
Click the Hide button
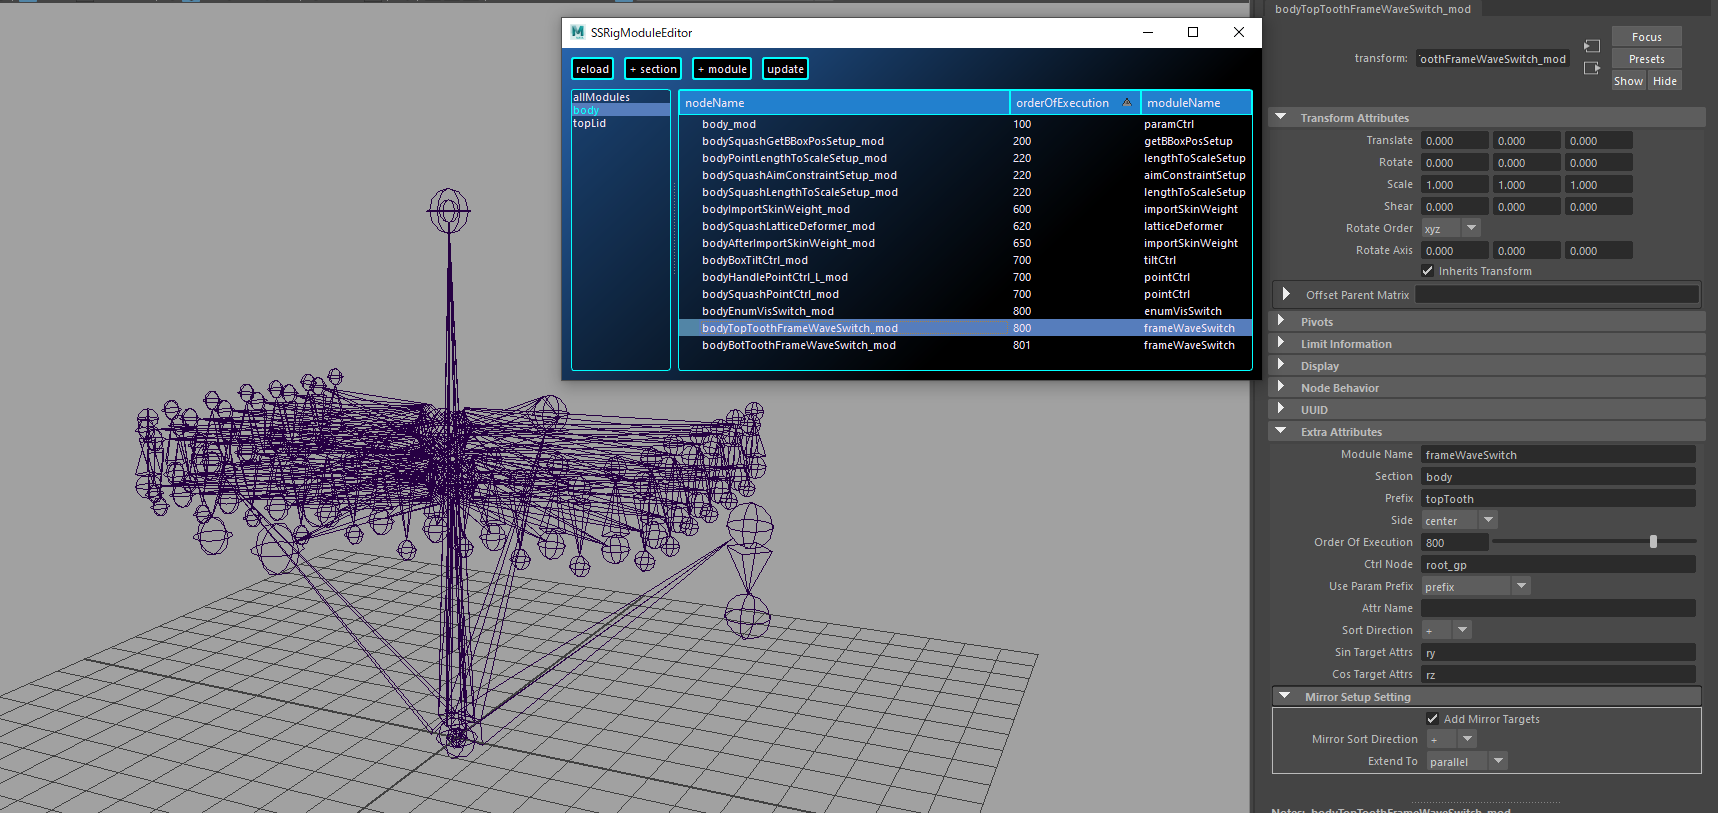pos(1664,81)
